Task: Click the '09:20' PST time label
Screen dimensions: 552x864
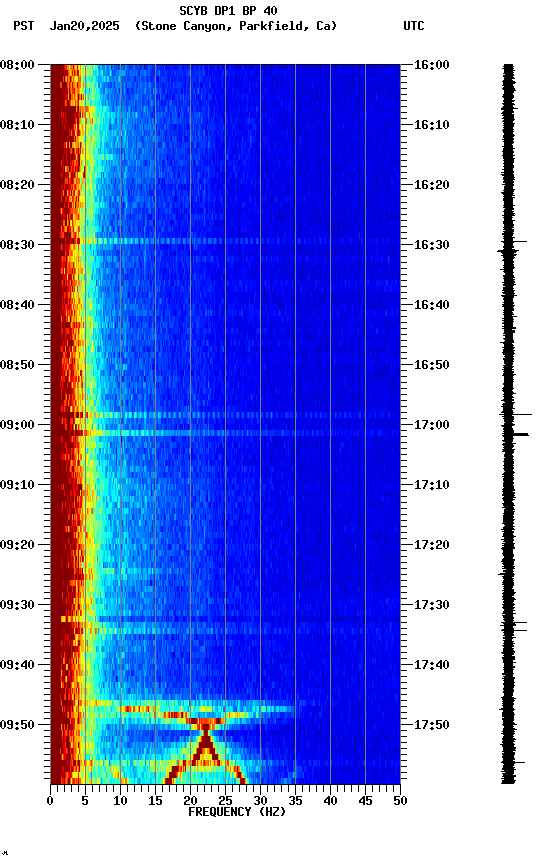Action: 17,546
